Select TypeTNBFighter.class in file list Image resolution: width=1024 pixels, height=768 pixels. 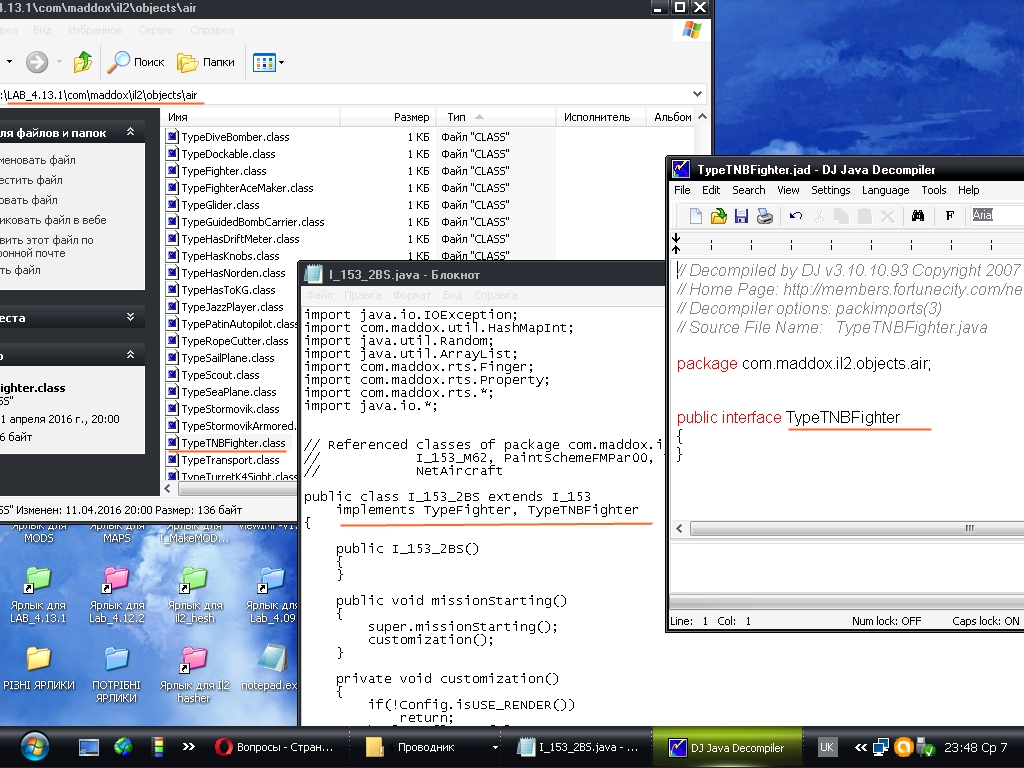[232, 443]
